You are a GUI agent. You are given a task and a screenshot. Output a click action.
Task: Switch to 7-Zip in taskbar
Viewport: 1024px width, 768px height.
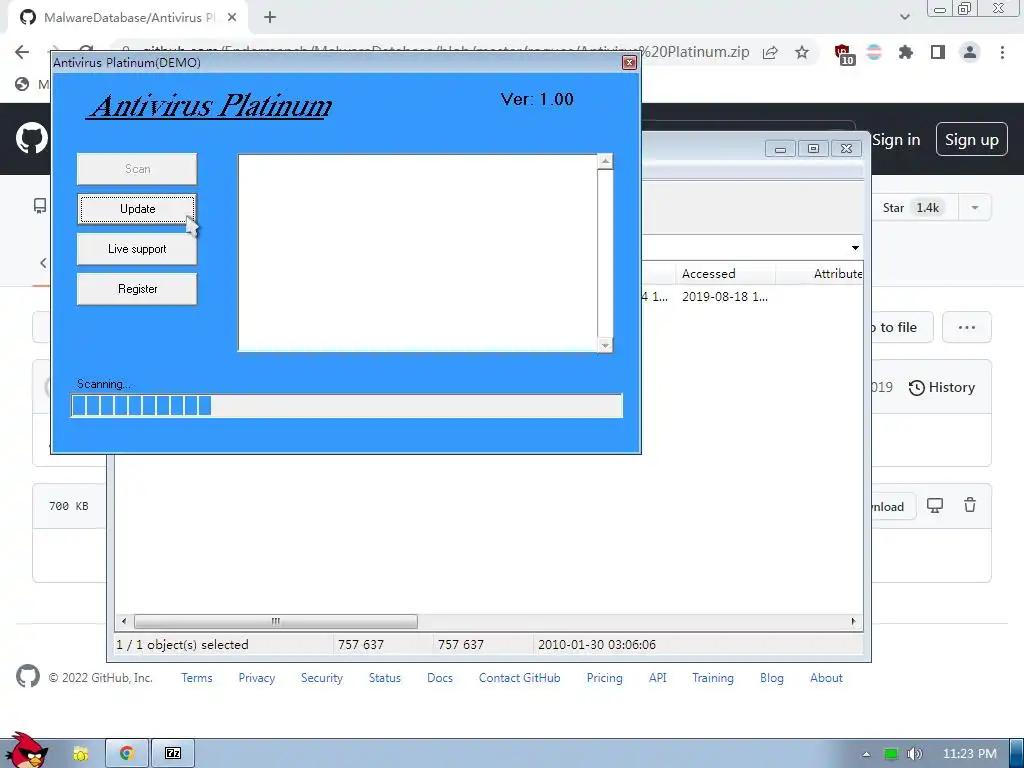pyautogui.click(x=173, y=754)
